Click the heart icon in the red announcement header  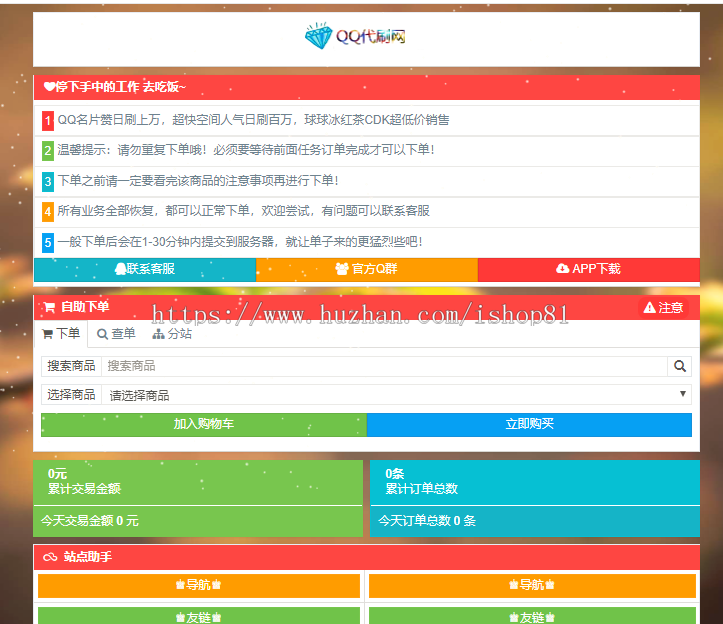(49, 87)
